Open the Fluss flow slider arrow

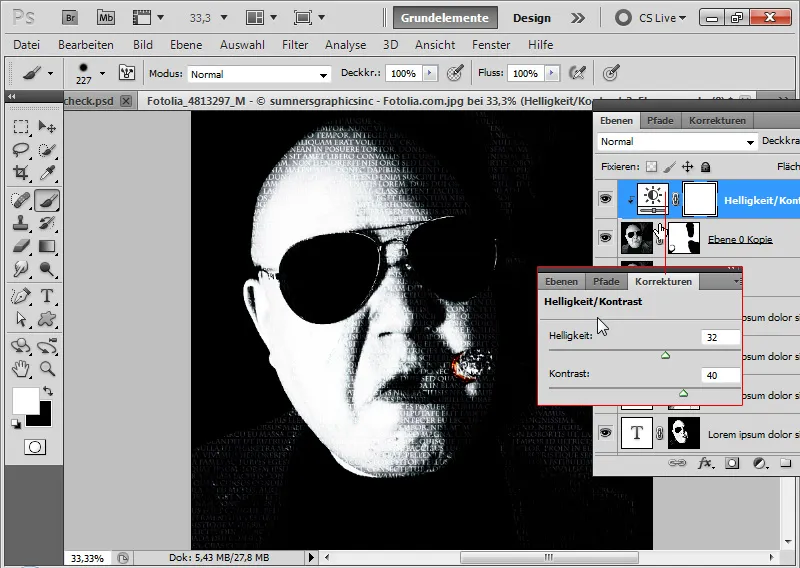(x=551, y=73)
